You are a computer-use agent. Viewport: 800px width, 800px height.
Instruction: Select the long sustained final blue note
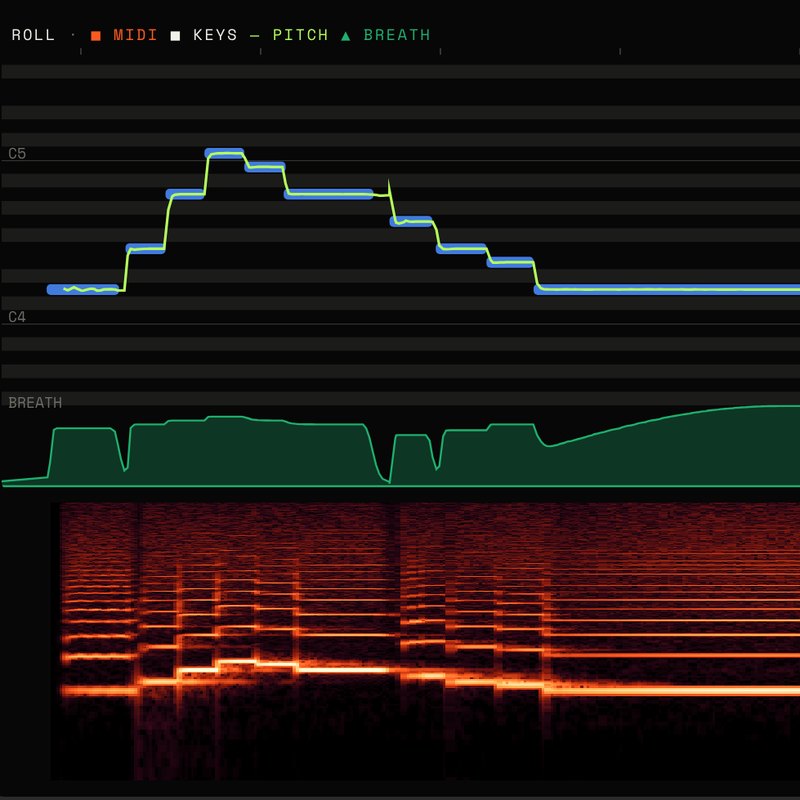(667, 289)
